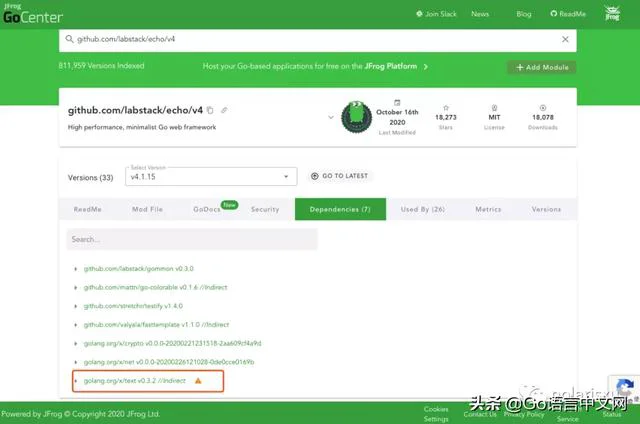Click the arrow after JFrog Platform banner
The width and height of the screenshot is (640, 424).
point(426,67)
